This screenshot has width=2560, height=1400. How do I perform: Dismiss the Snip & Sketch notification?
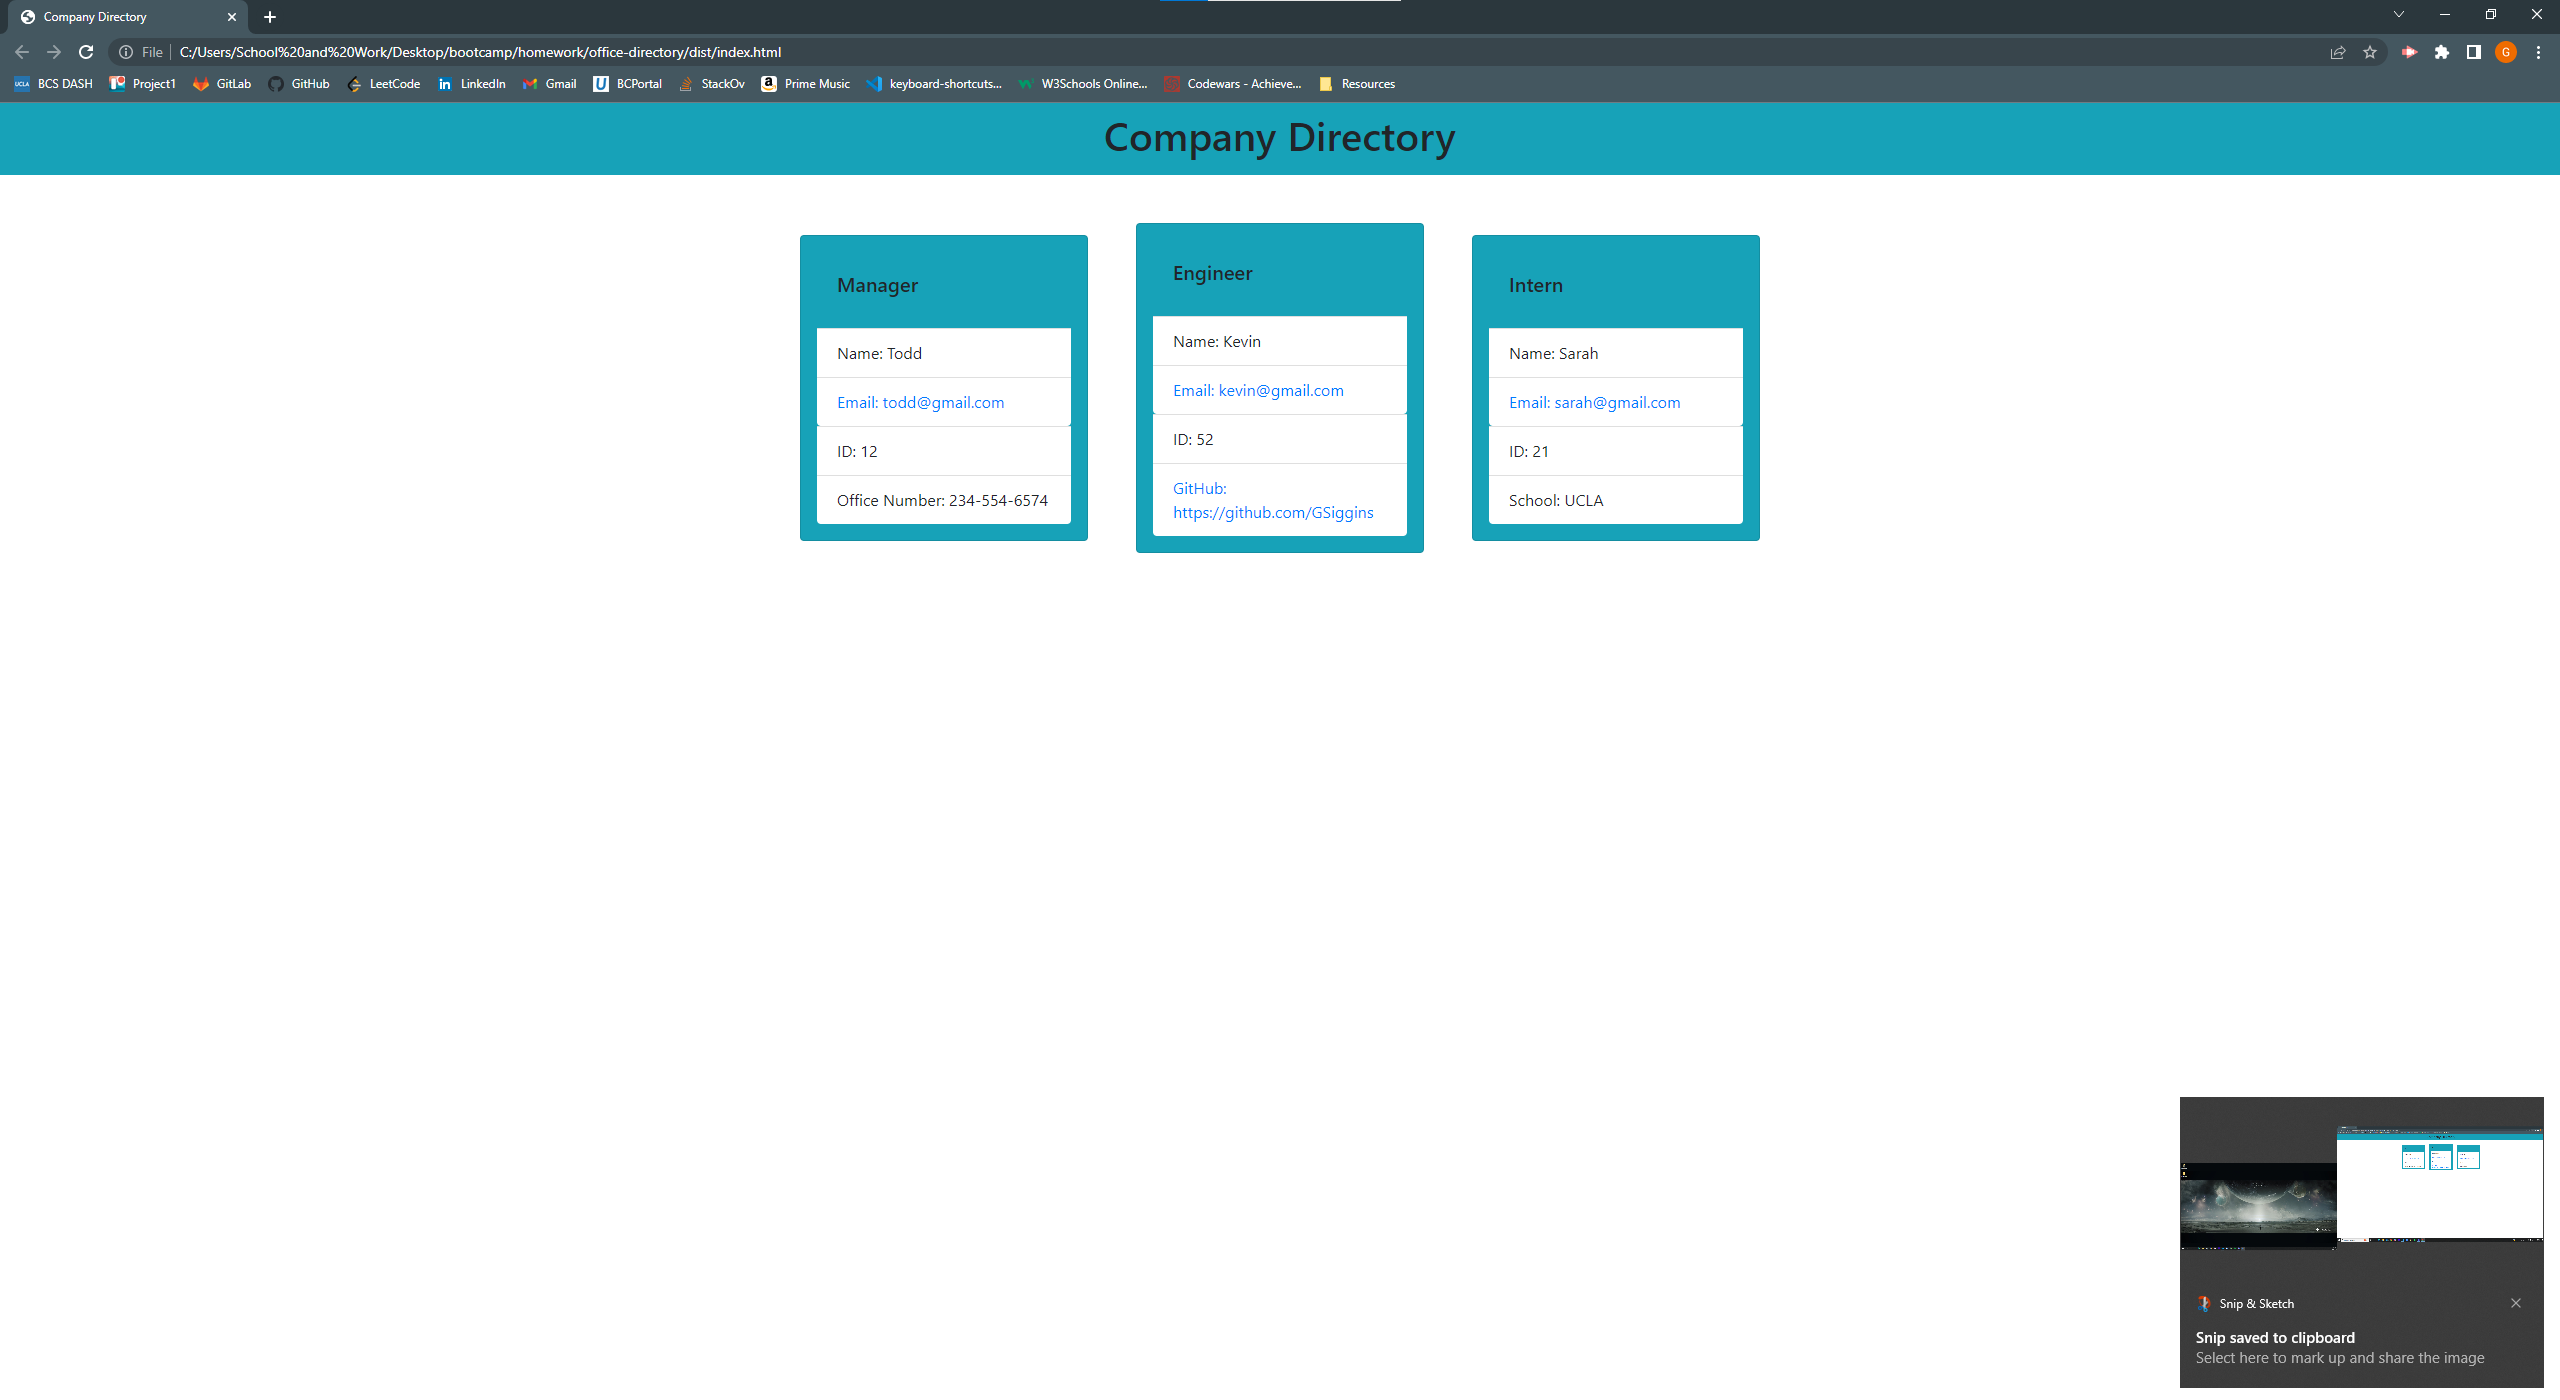2516,1302
